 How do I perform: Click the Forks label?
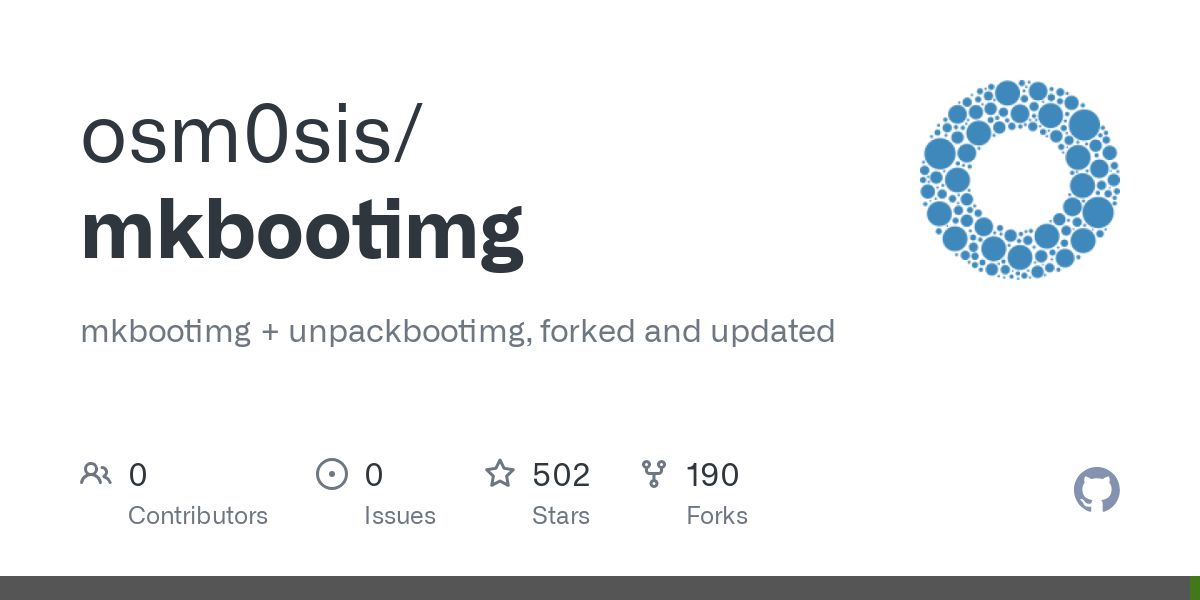click(717, 516)
